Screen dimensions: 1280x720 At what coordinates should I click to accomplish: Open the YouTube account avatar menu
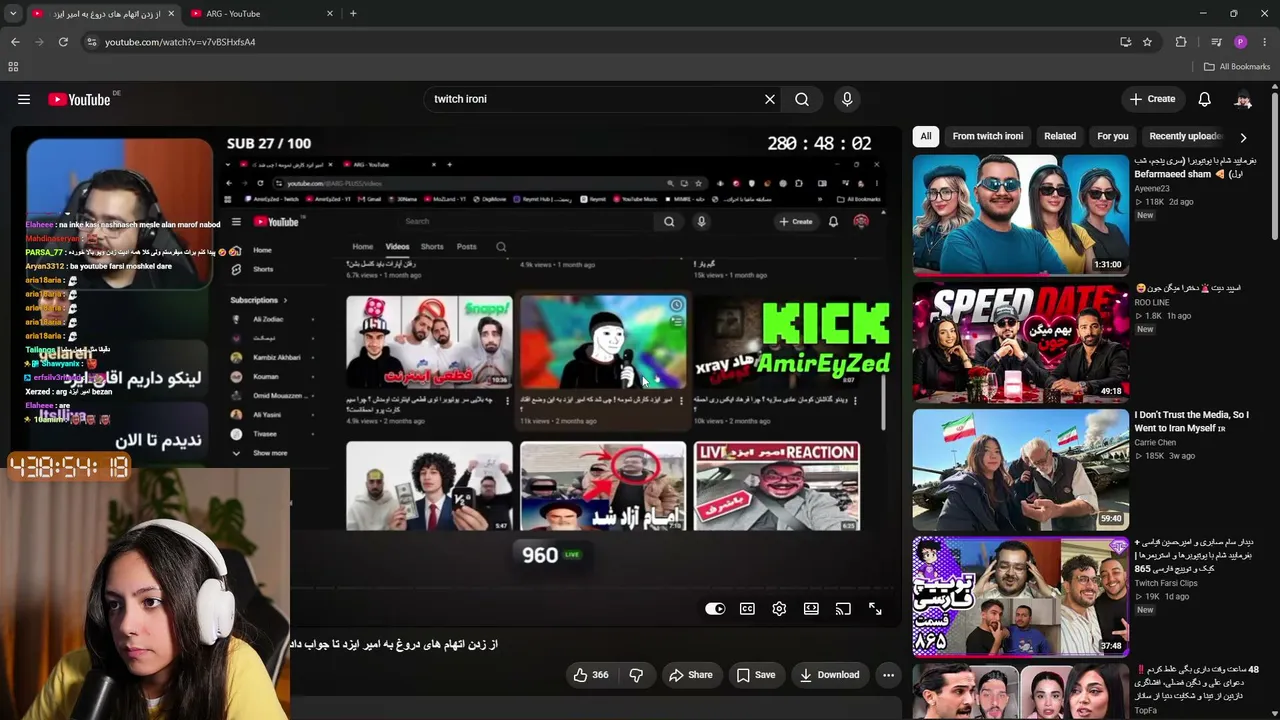(1243, 99)
